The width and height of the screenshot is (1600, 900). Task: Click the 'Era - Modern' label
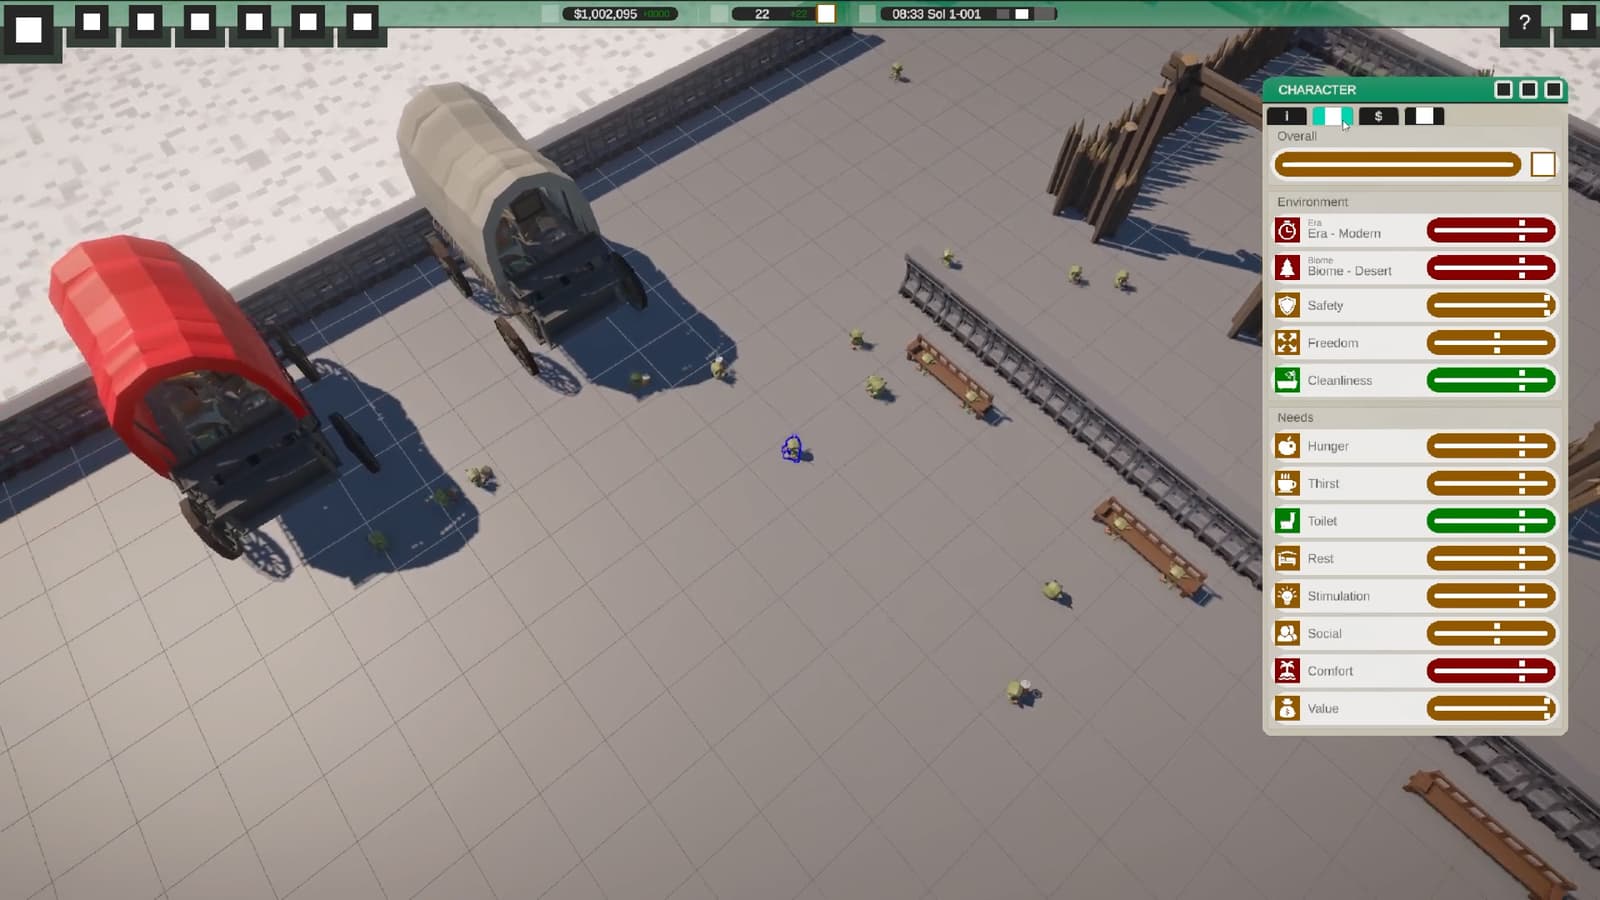click(1344, 234)
